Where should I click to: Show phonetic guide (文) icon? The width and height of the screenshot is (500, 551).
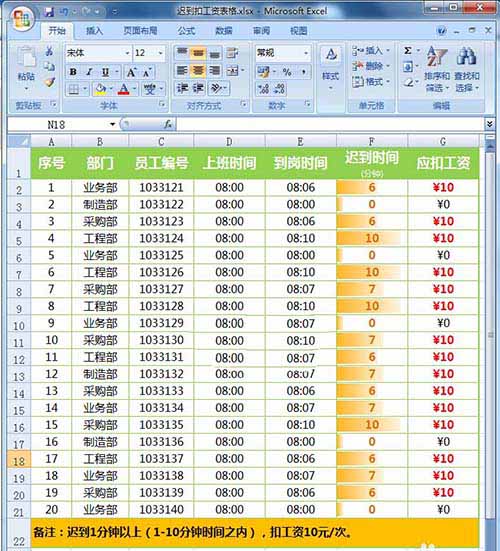(x=150, y=90)
